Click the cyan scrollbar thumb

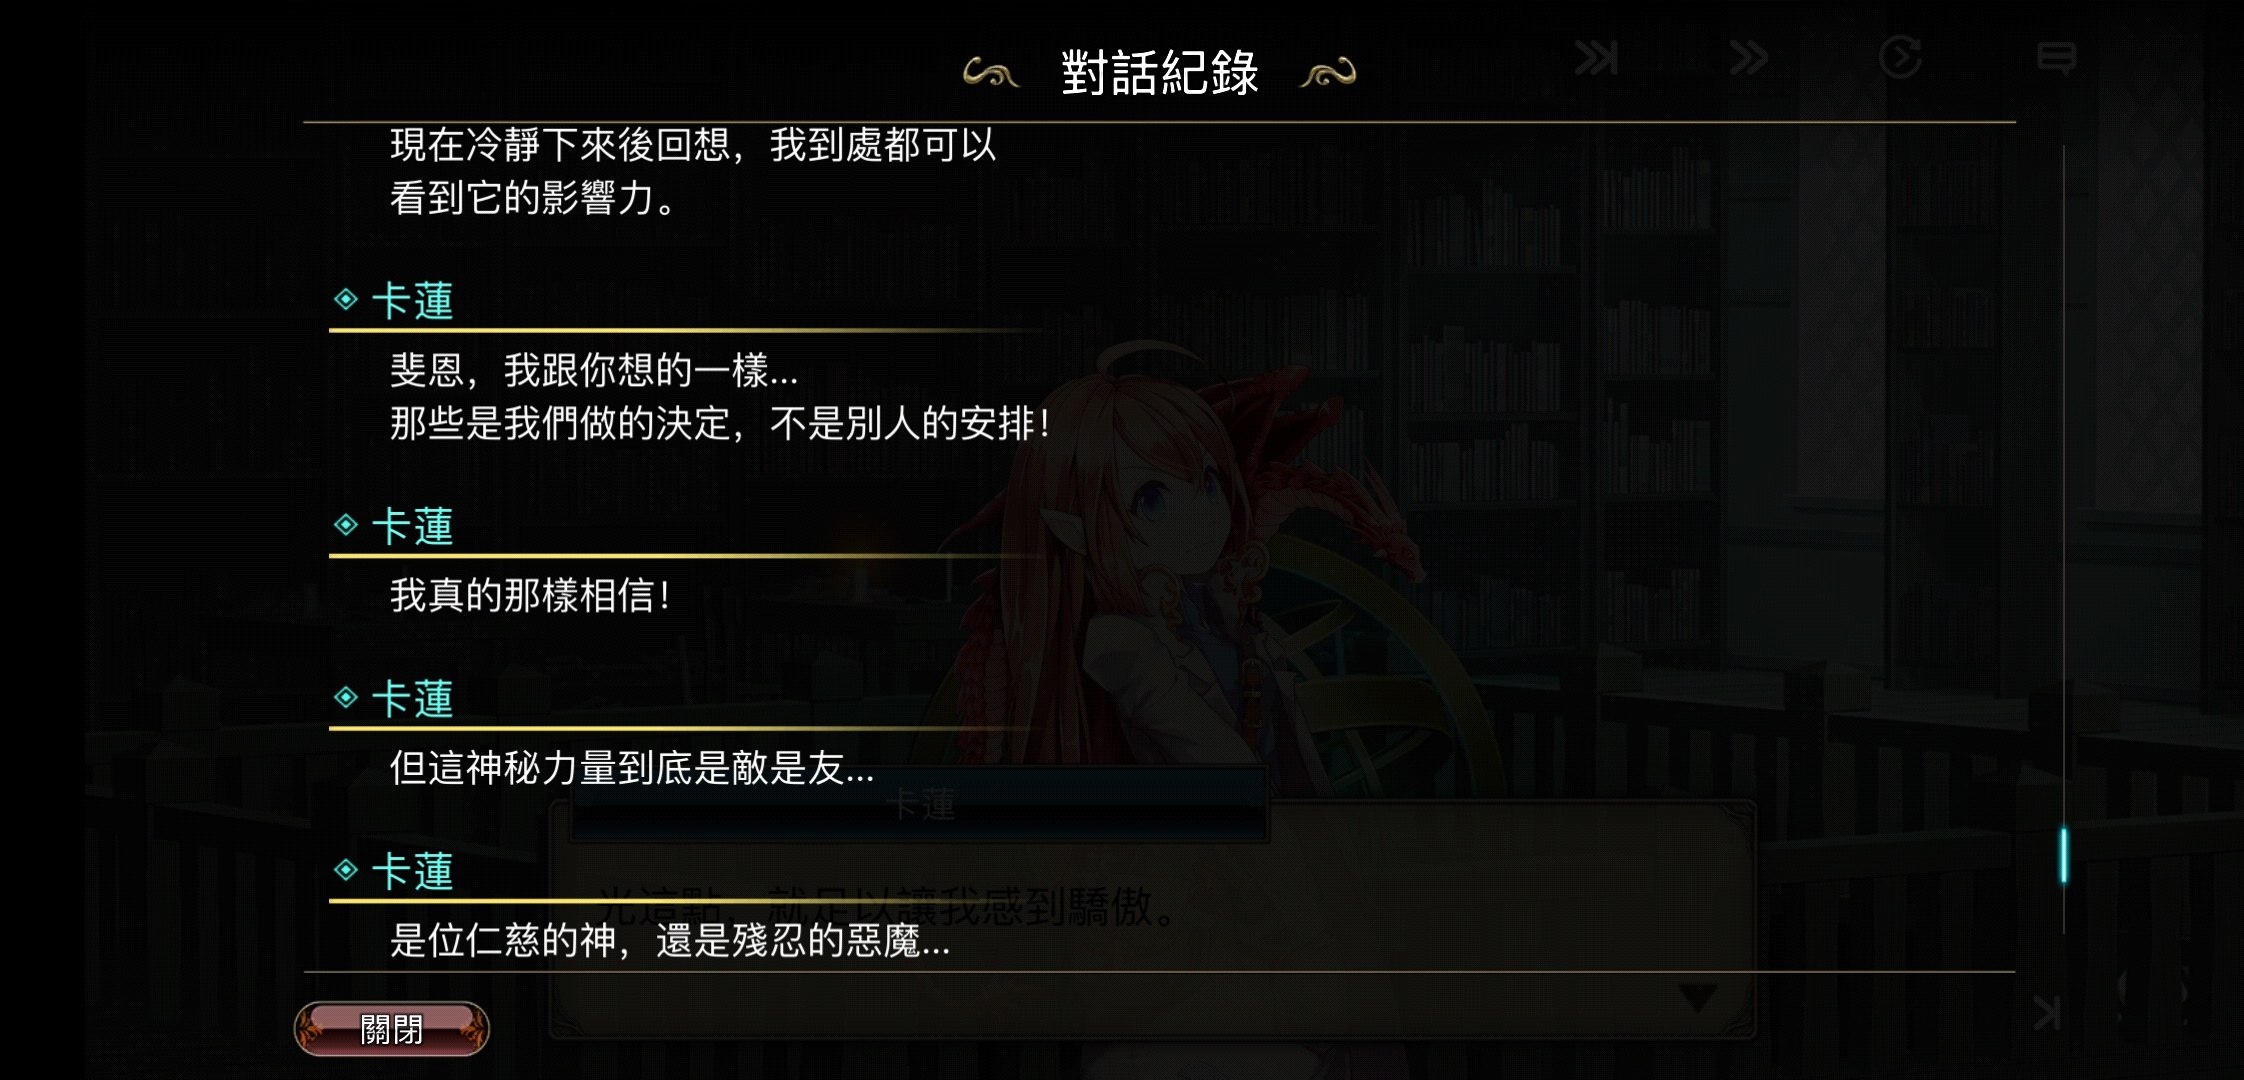point(2063,855)
